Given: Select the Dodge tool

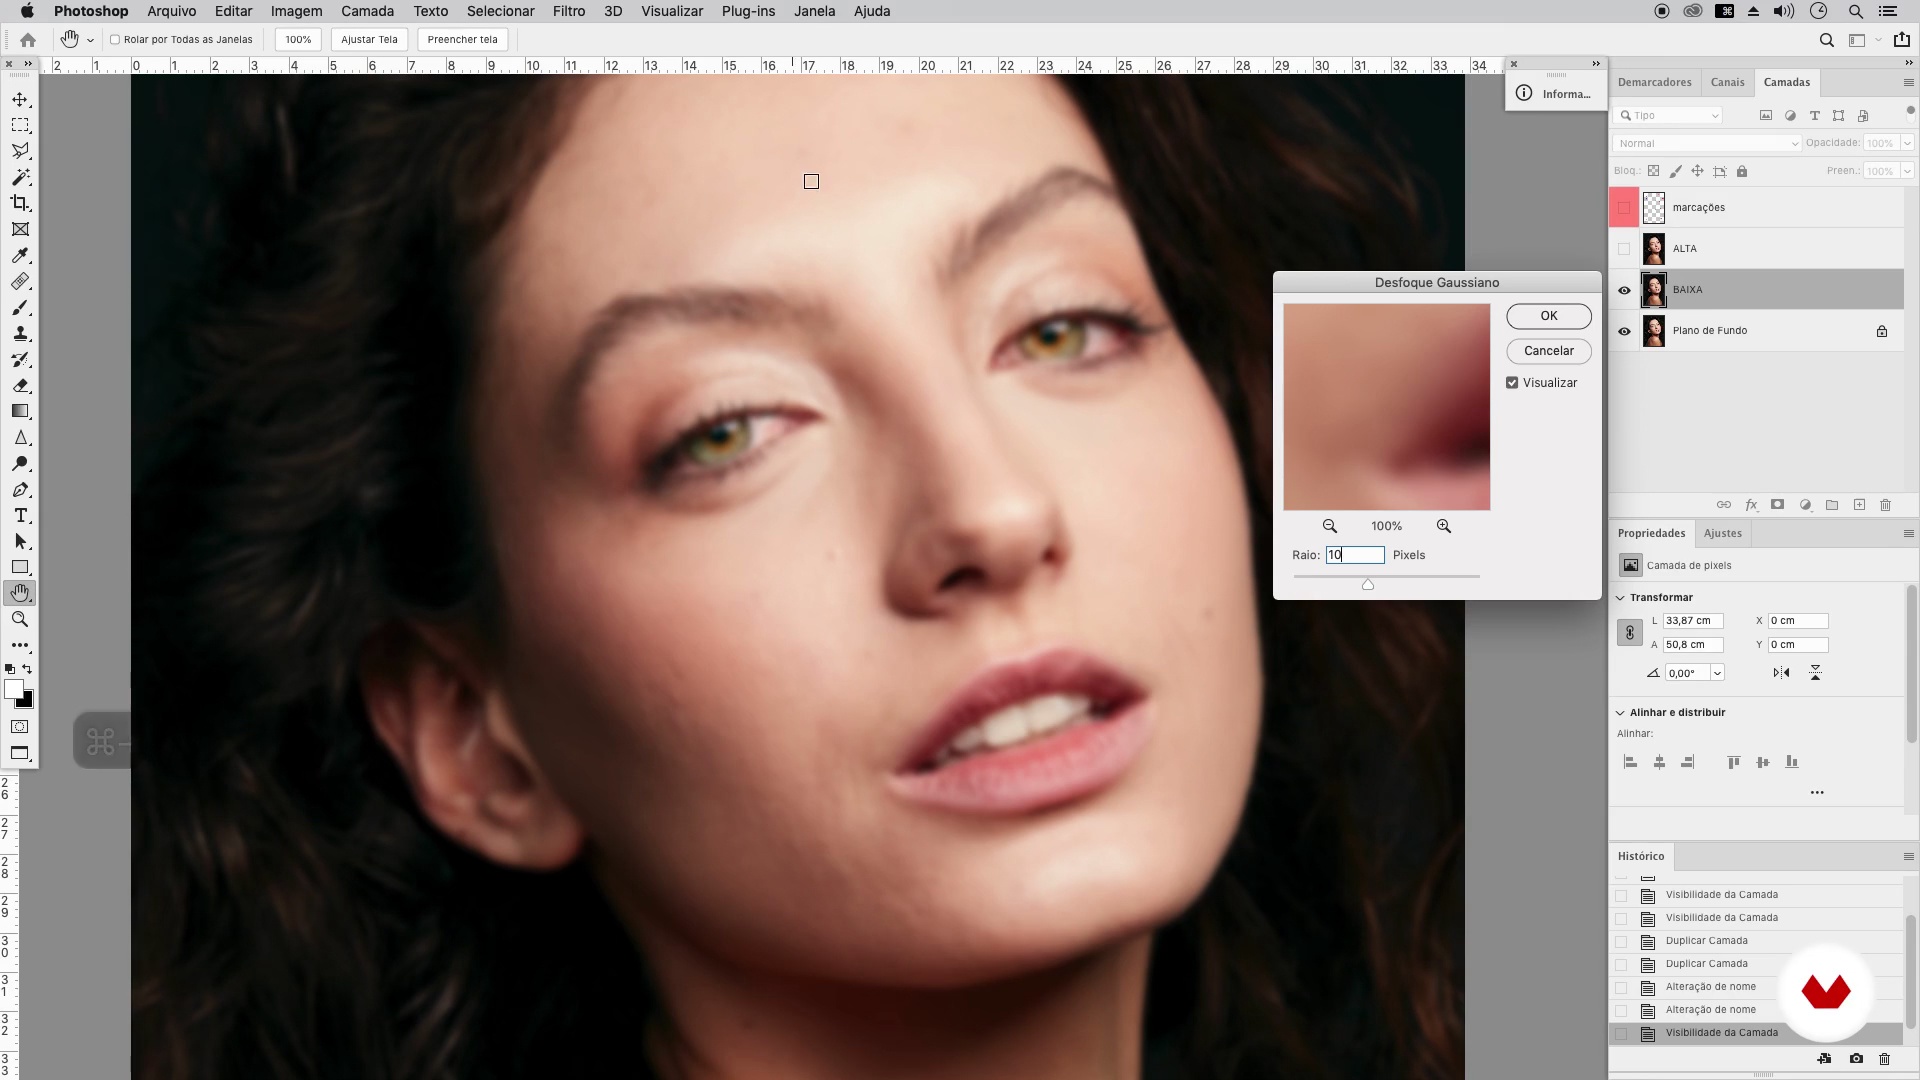Looking at the screenshot, I should click(x=20, y=464).
